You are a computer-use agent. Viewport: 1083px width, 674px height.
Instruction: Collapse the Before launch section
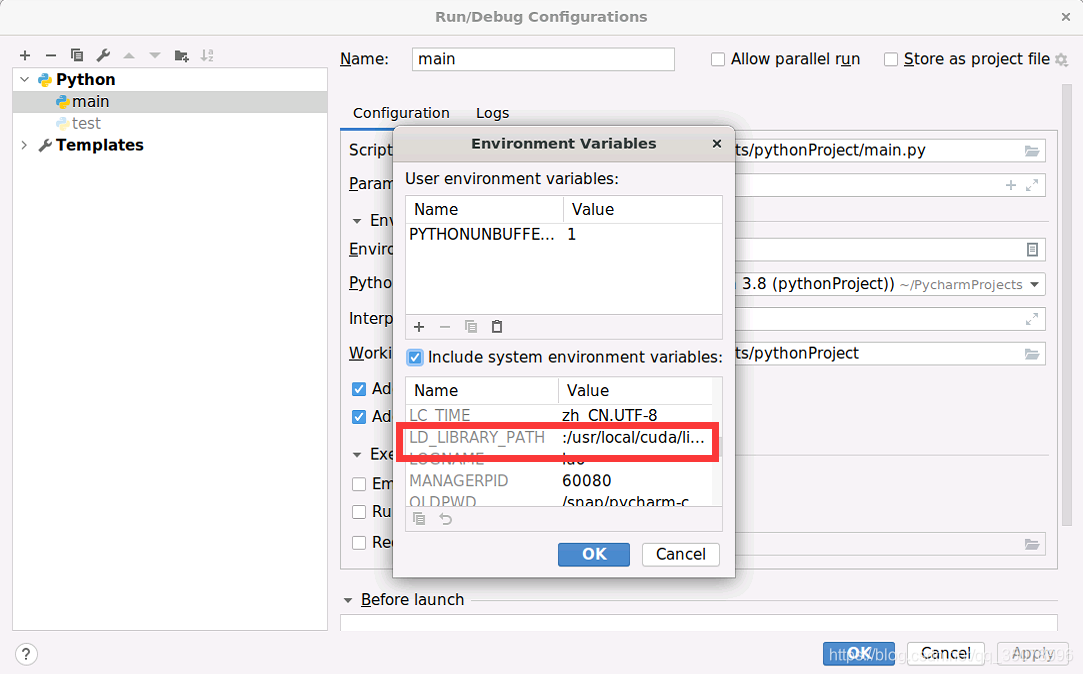point(347,600)
